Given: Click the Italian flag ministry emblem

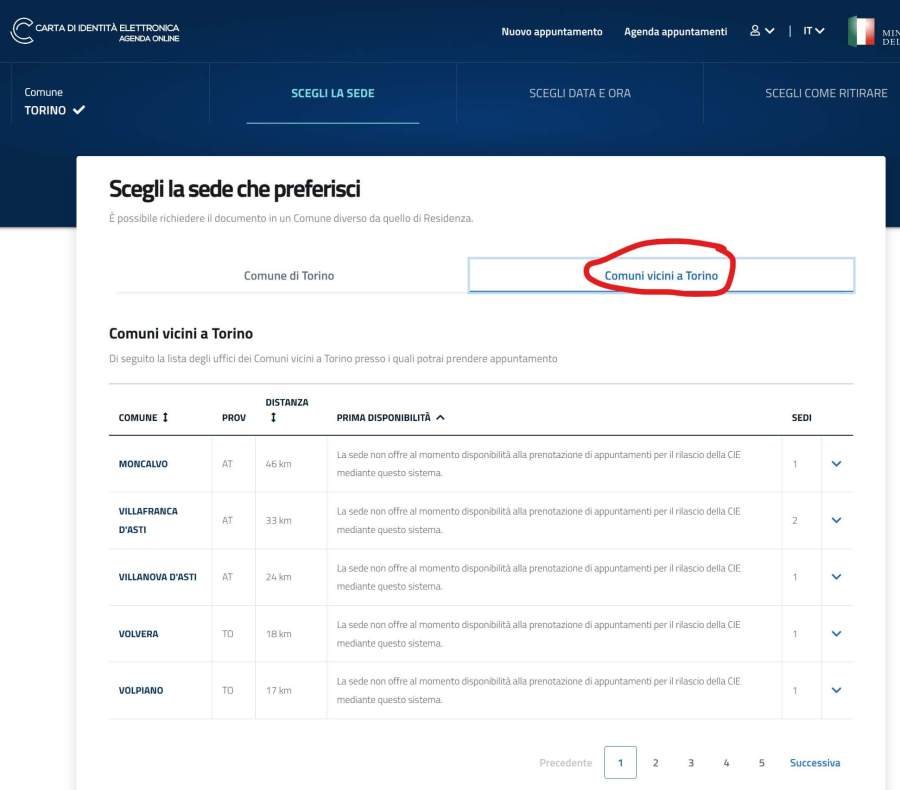Looking at the screenshot, I should point(861,31).
